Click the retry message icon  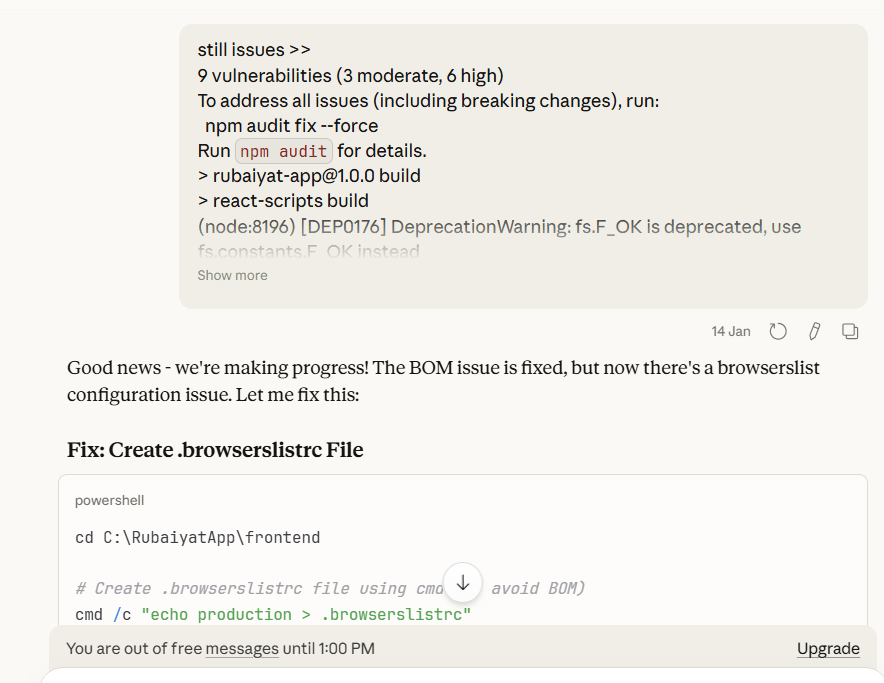click(778, 331)
